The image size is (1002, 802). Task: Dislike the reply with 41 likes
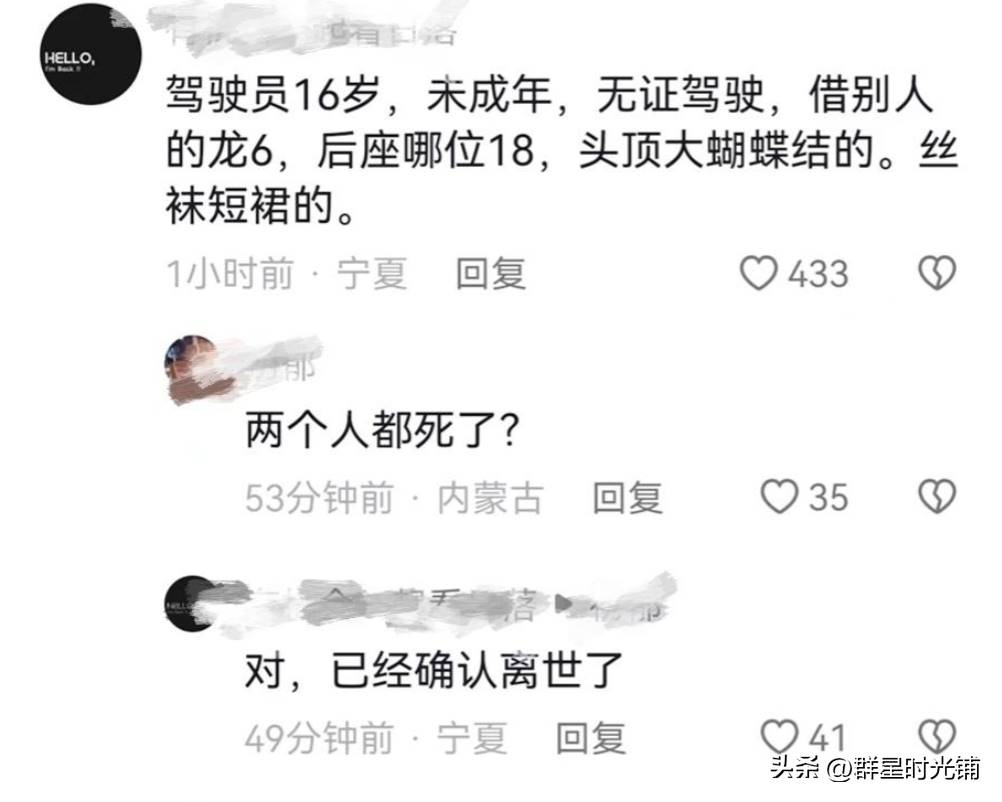(937, 736)
